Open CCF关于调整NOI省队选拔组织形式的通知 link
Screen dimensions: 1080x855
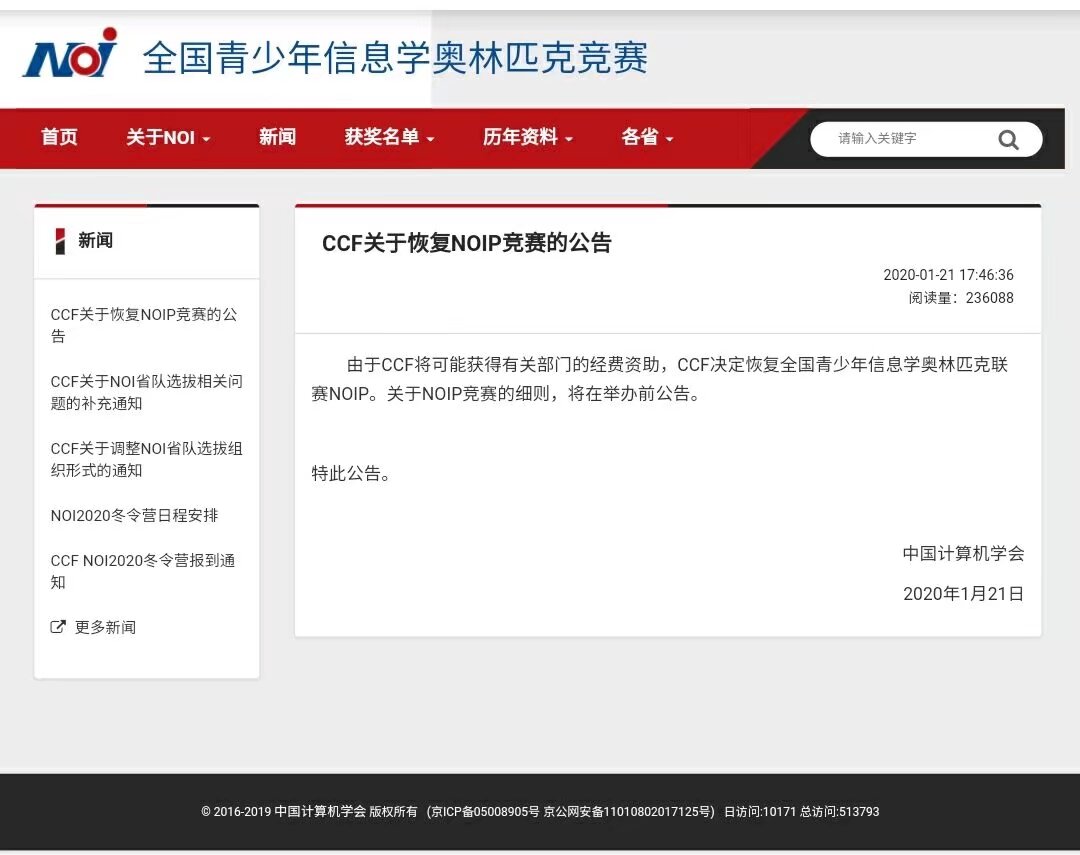click(x=146, y=459)
